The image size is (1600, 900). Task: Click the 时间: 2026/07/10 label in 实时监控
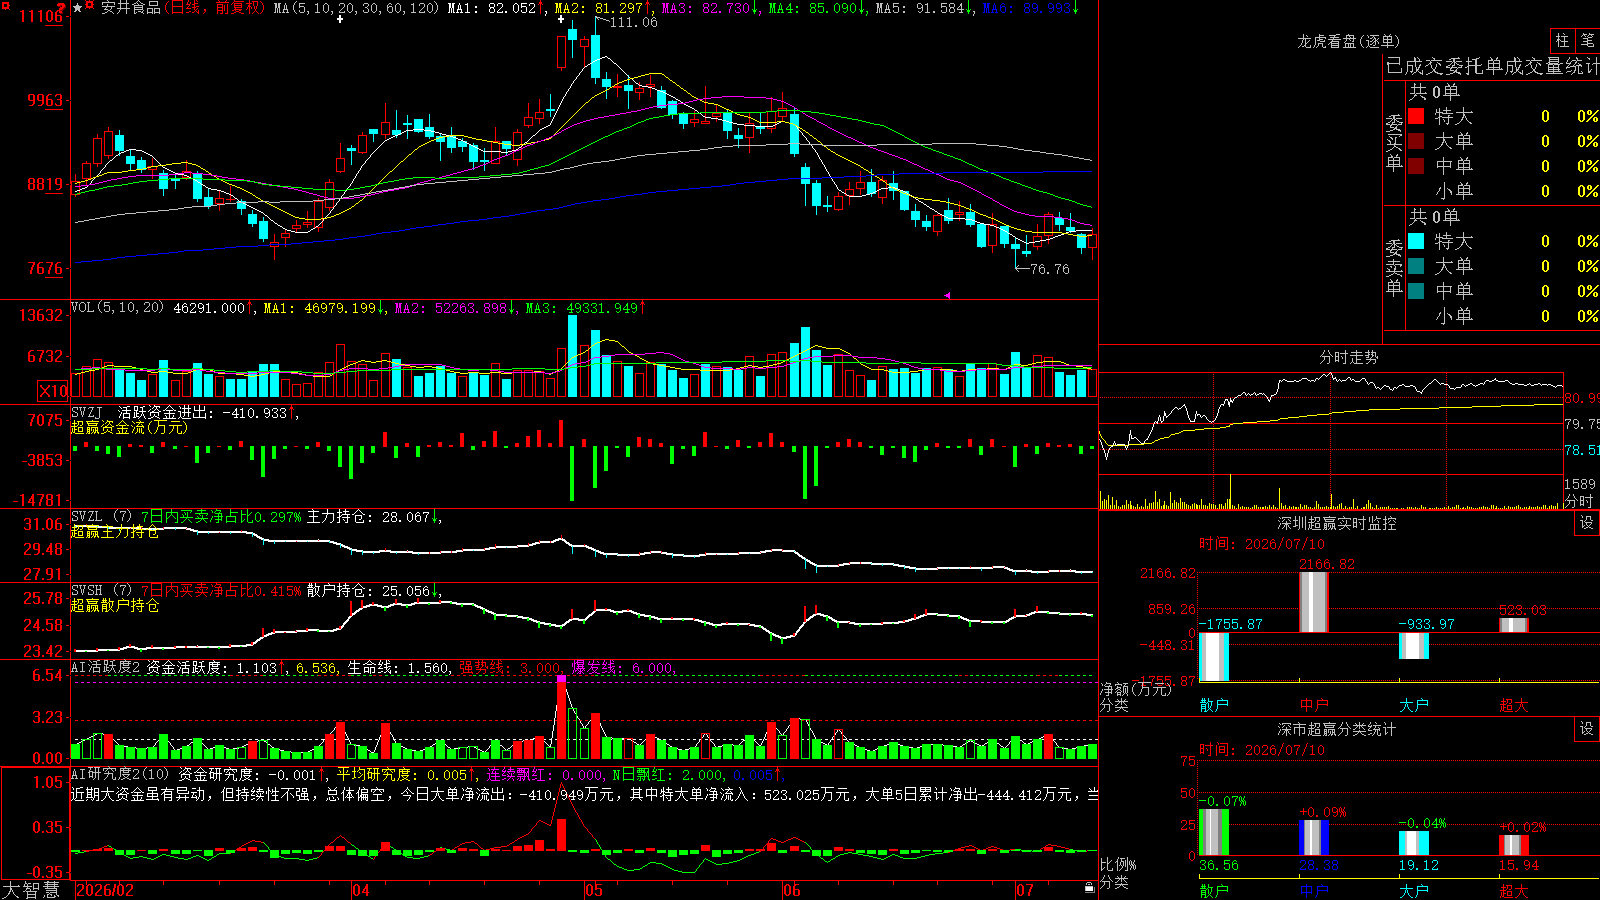1261,544
